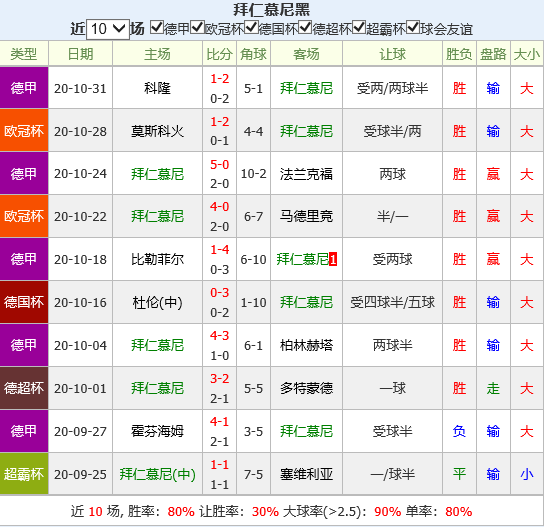
Task: Disable the 德超杯 filter checkbox
Action: [305, 27]
